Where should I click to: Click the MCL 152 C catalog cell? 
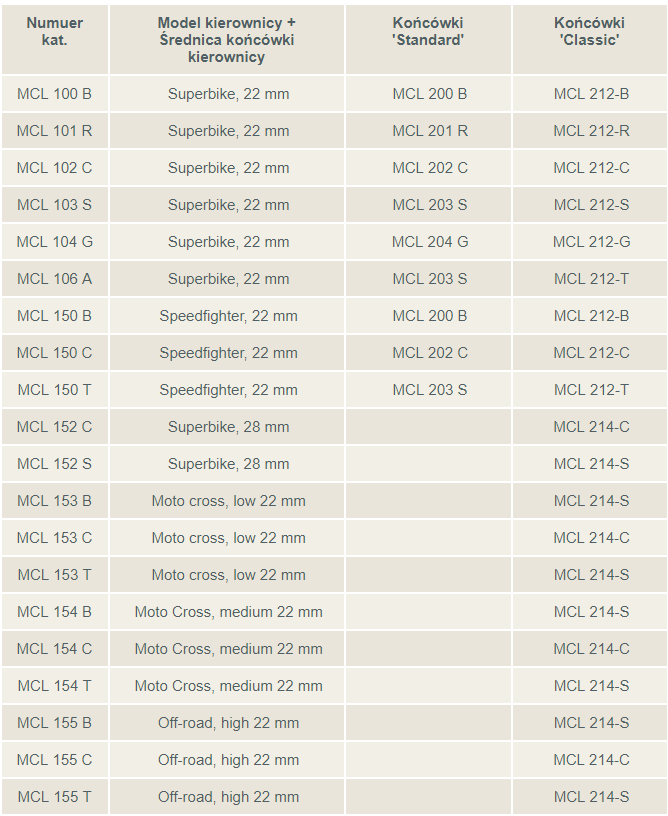pos(55,427)
